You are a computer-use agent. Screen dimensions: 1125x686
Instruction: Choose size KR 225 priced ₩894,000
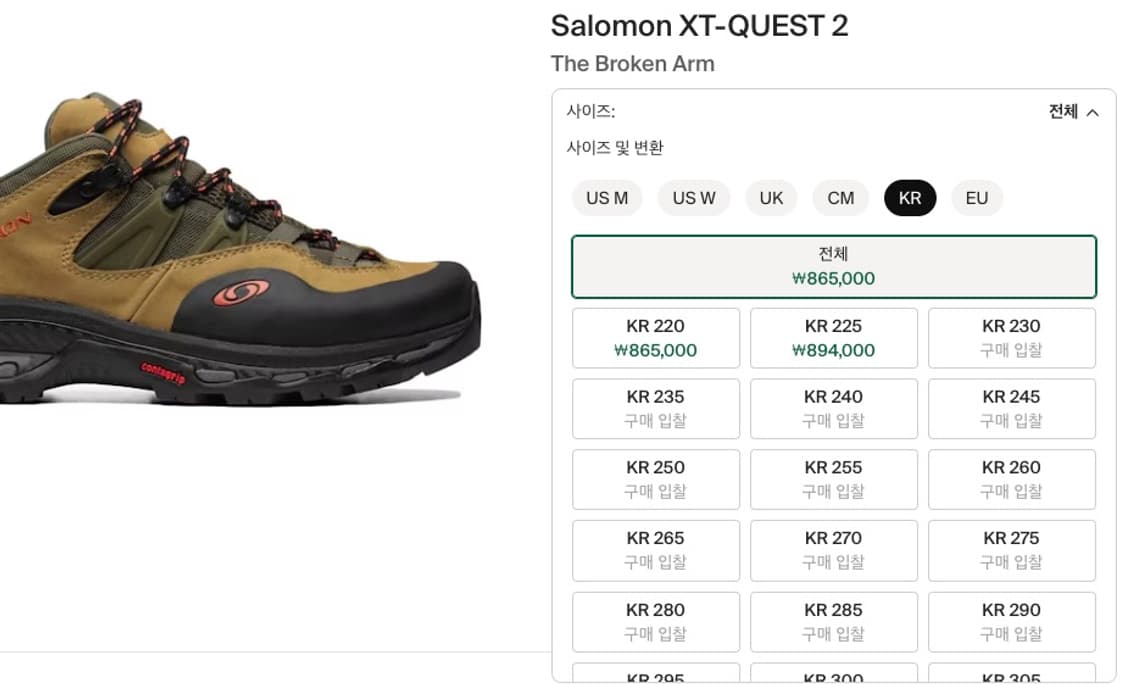point(834,338)
